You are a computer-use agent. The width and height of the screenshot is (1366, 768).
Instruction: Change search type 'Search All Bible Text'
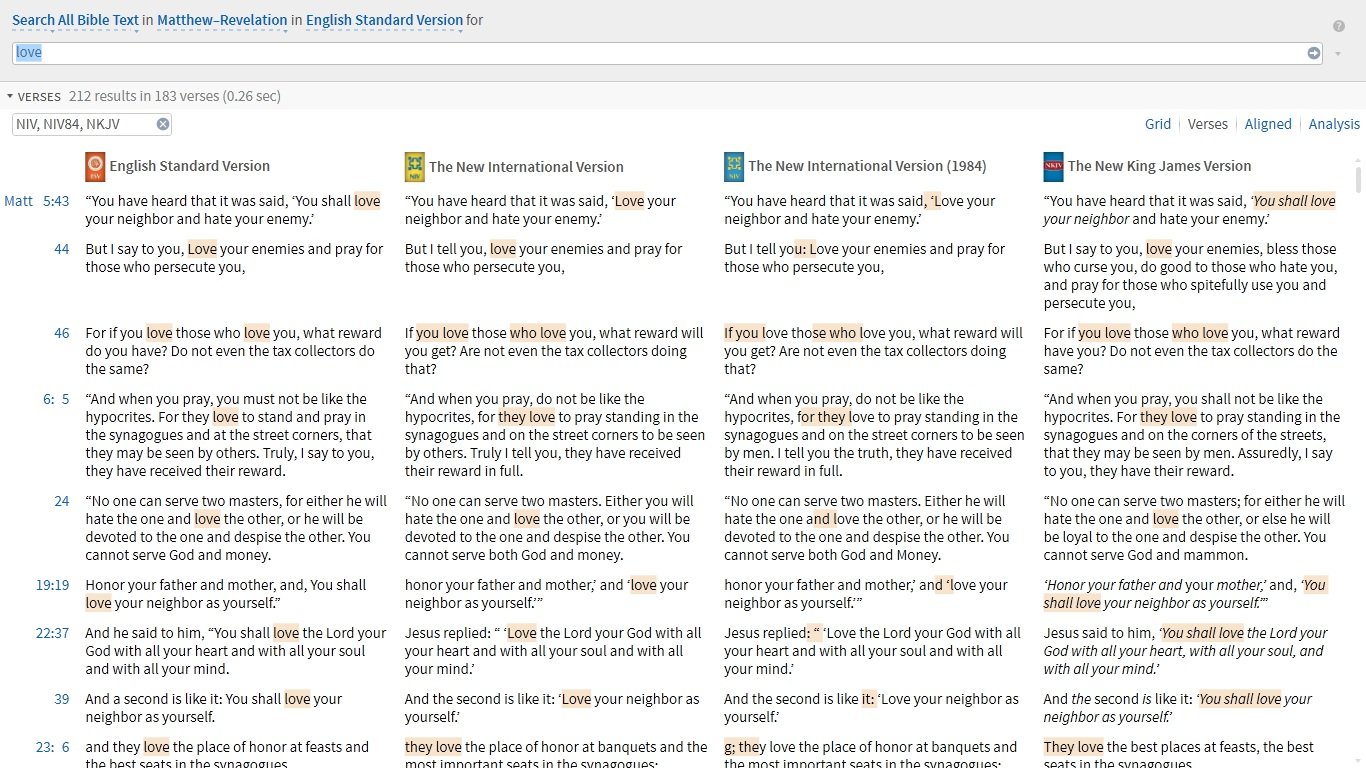75,20
